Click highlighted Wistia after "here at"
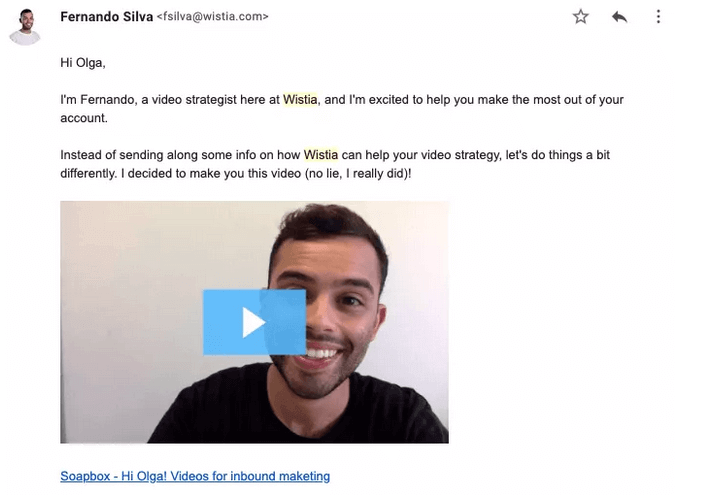 [x=300, y=99]
